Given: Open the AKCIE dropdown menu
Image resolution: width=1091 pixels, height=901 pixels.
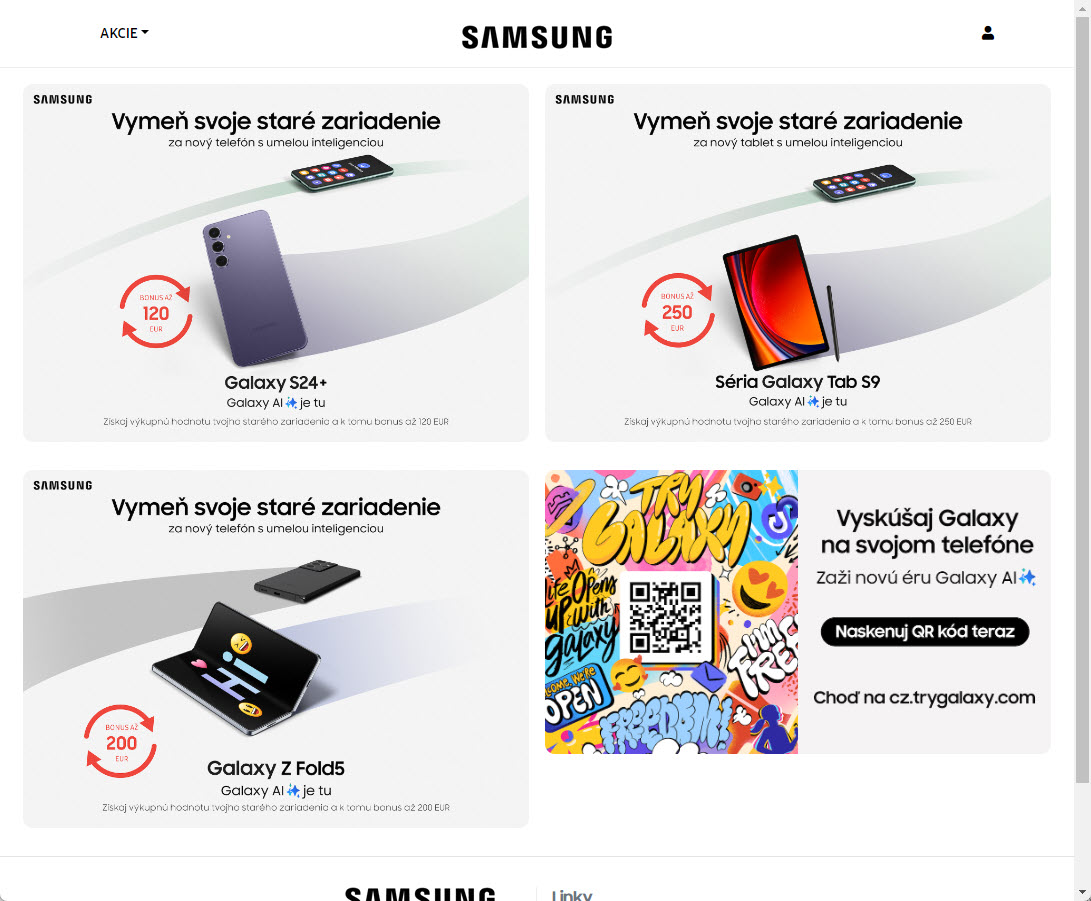Looking at the screenshot, I should pos(124,33).
